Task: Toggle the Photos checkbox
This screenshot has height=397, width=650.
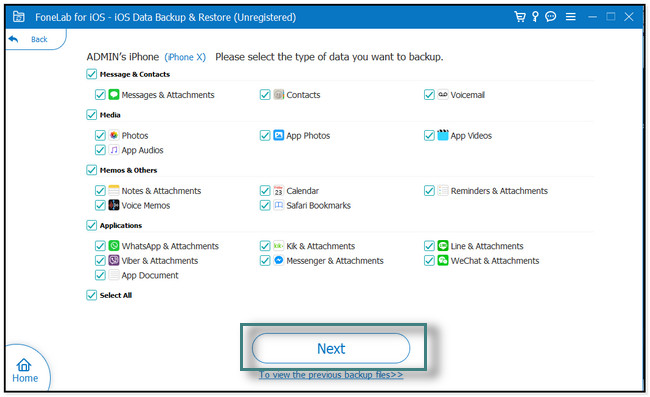Action: tap(100, 136)
